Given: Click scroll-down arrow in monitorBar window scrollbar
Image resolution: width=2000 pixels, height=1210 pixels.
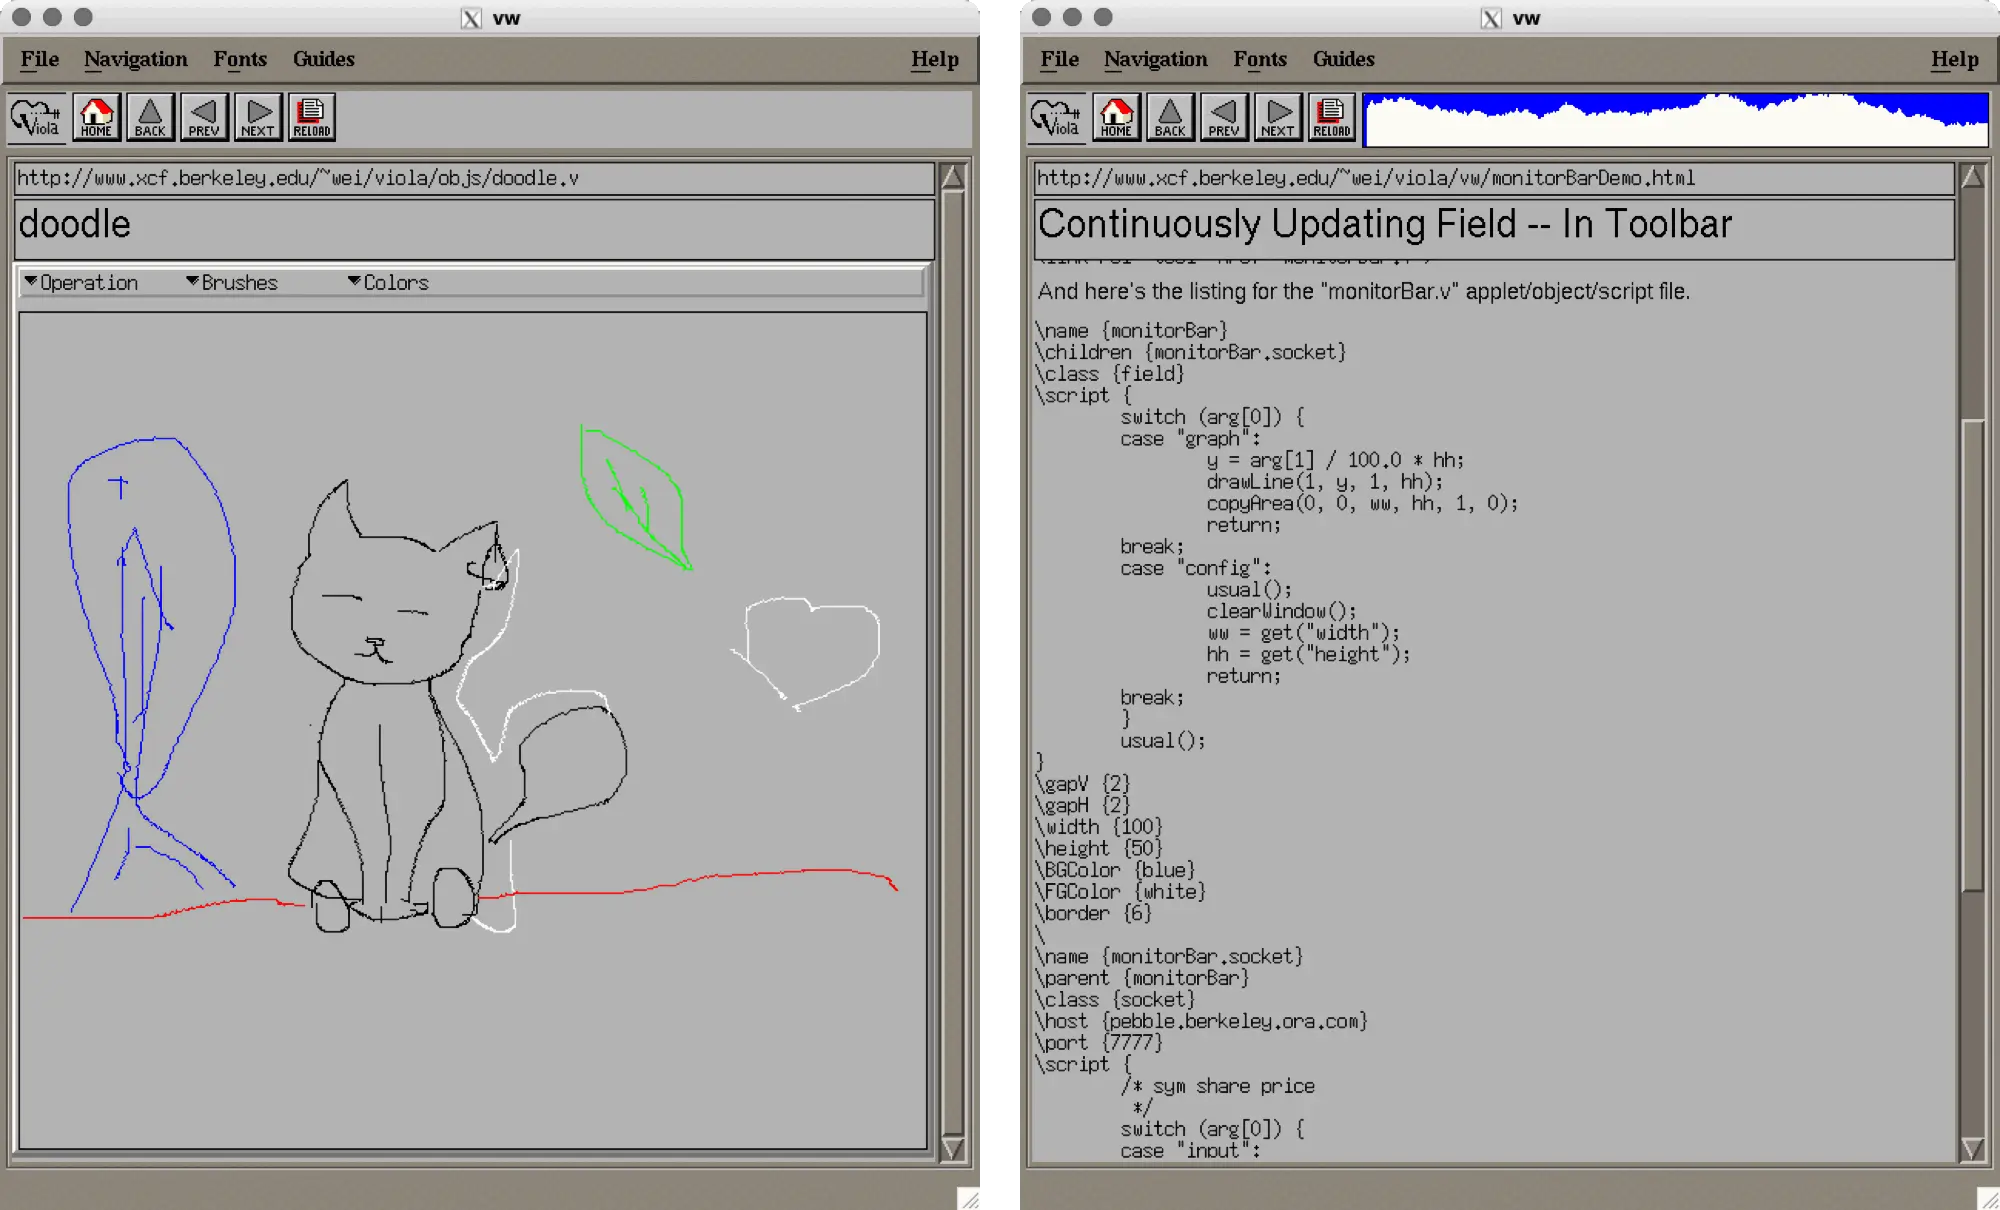Looking at the screenshot, I should tap(1973, 1148).
